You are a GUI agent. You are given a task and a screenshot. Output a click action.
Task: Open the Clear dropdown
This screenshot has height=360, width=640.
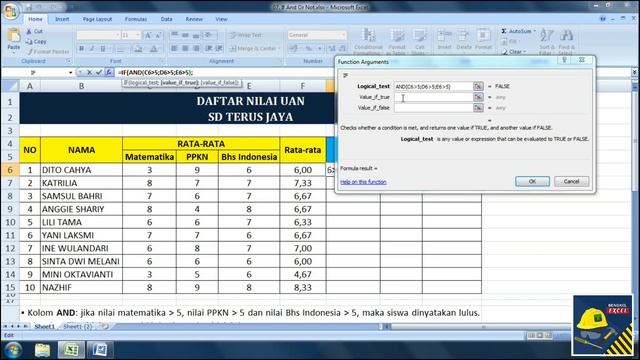[x=515, y=52]
